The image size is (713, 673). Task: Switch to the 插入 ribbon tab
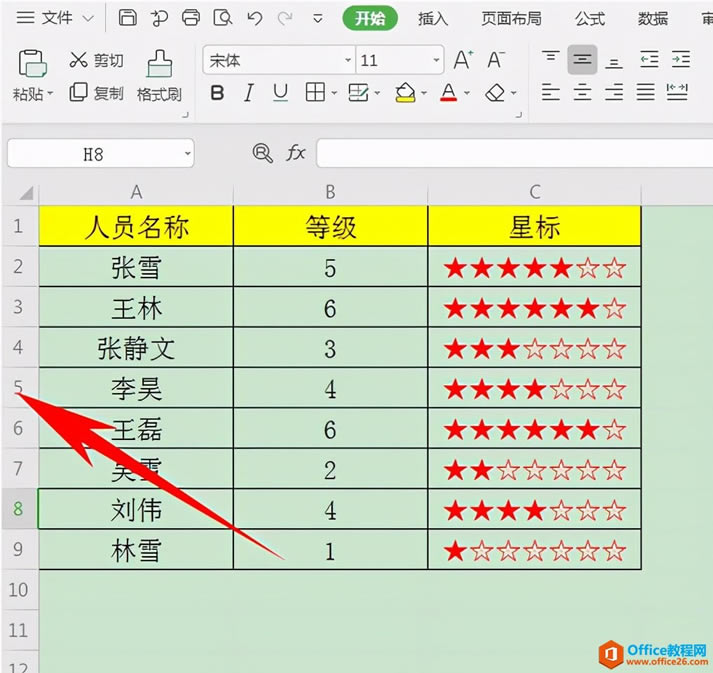point(432,18)
